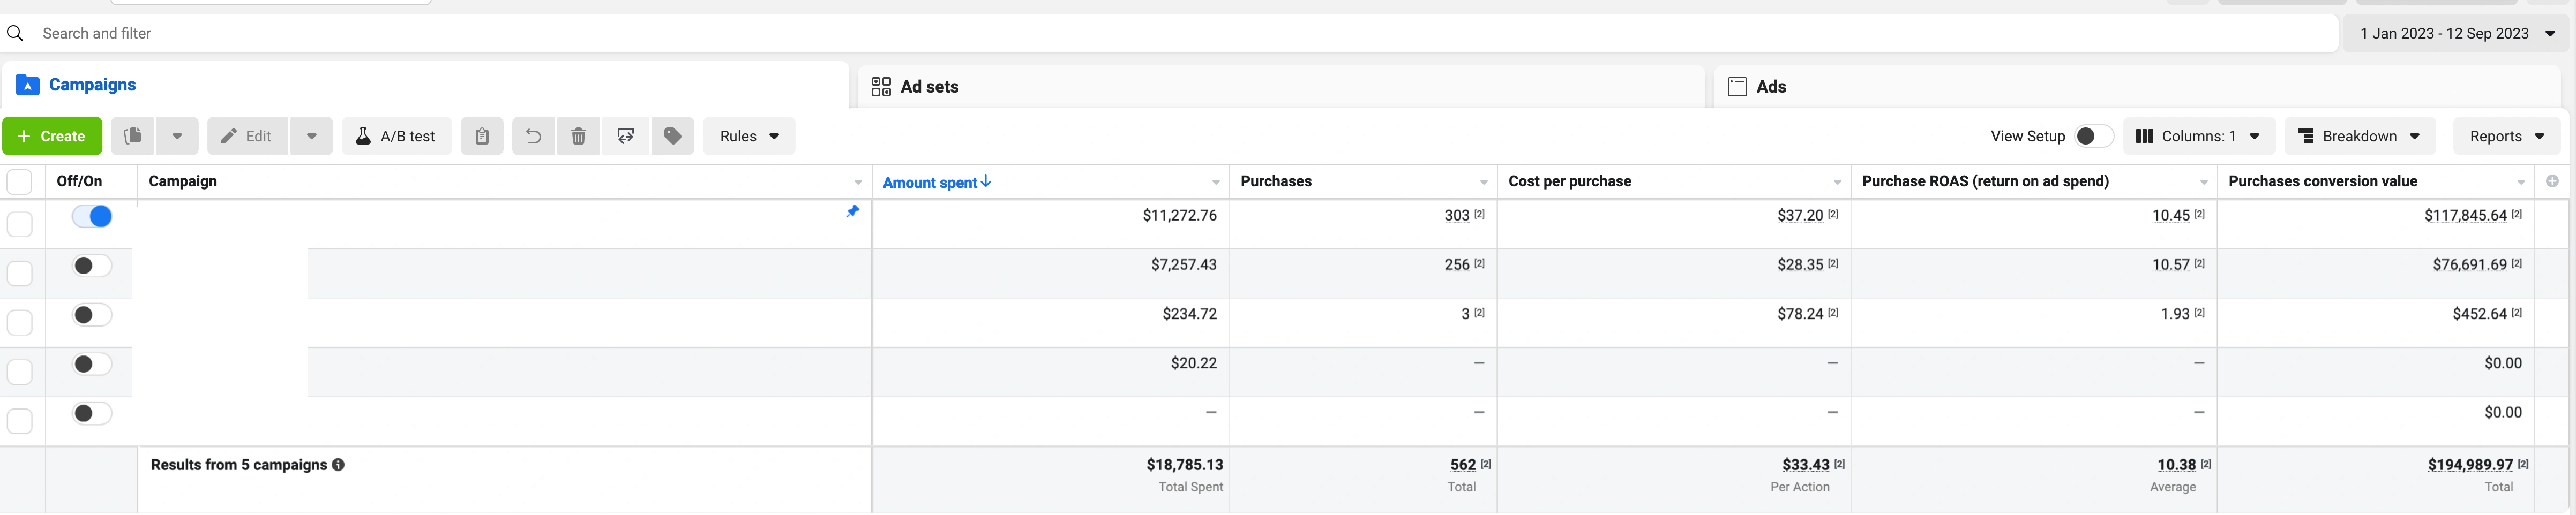
Task: Click the green Create button
Action: tap(52, 136)
